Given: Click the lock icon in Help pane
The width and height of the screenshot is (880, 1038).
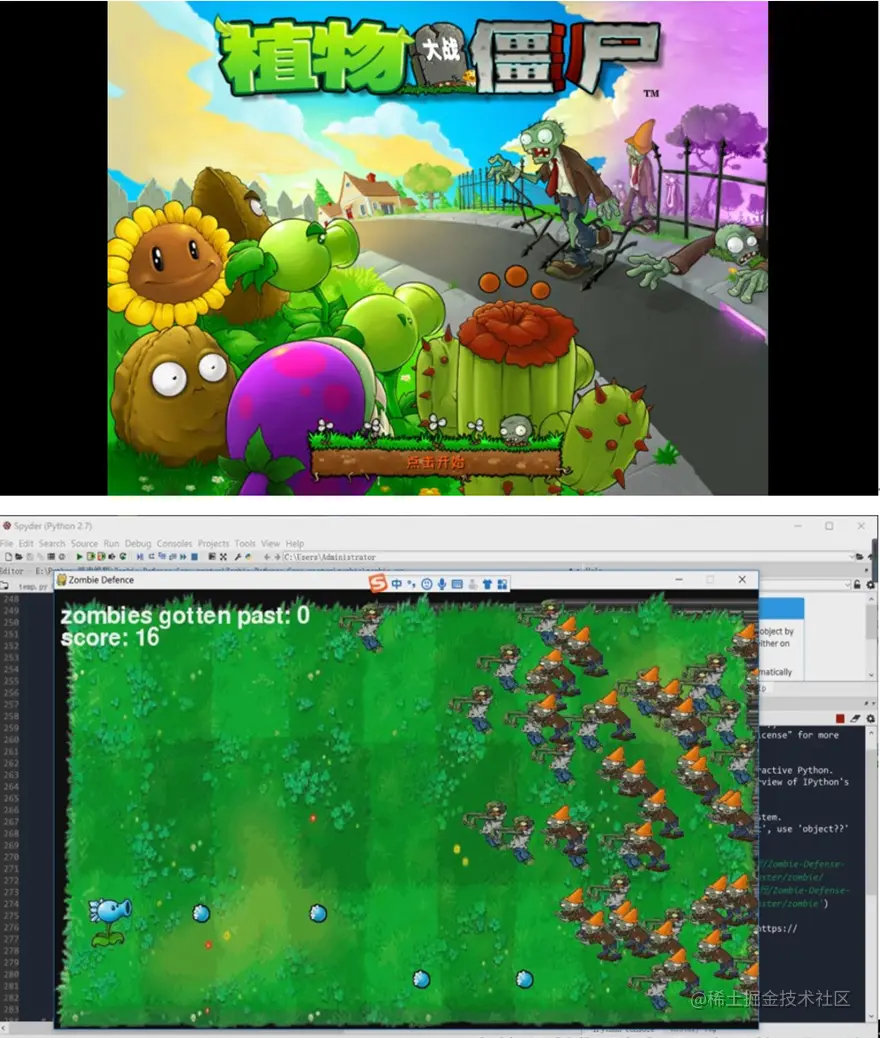Looking at the screenshot, I should 857,585.
